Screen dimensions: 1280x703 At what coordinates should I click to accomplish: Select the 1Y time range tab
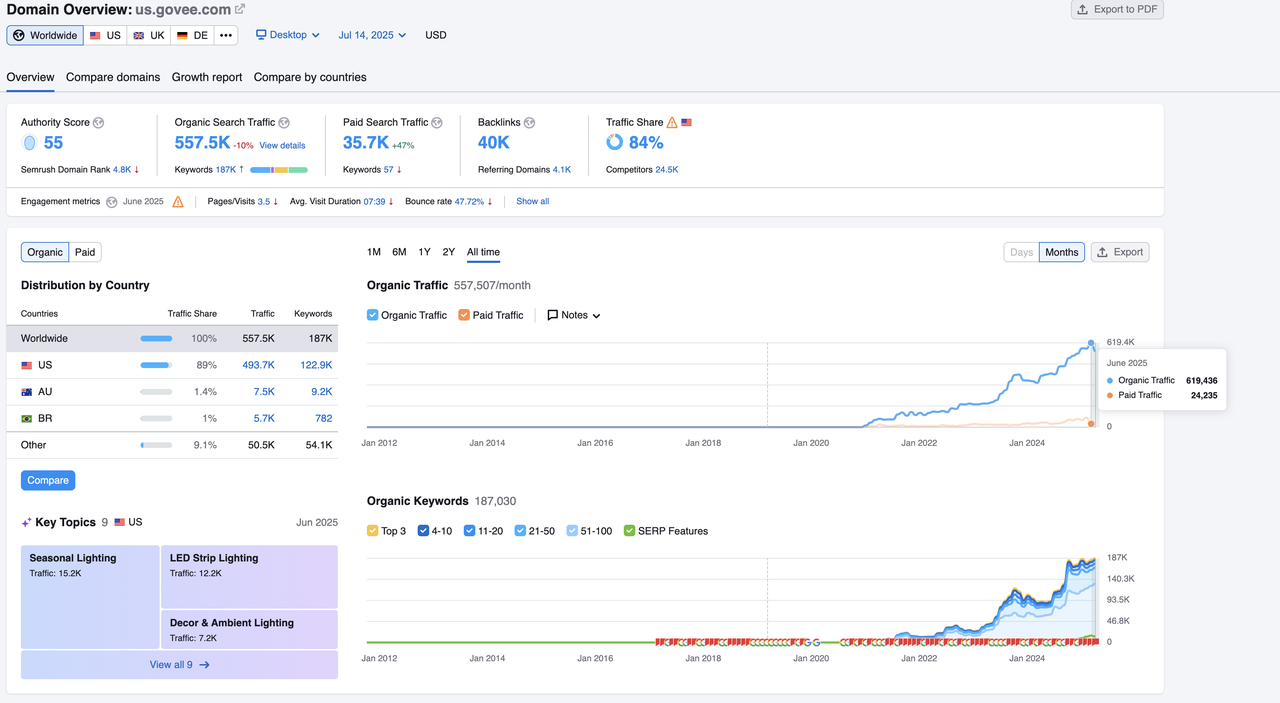pos(425,252)
